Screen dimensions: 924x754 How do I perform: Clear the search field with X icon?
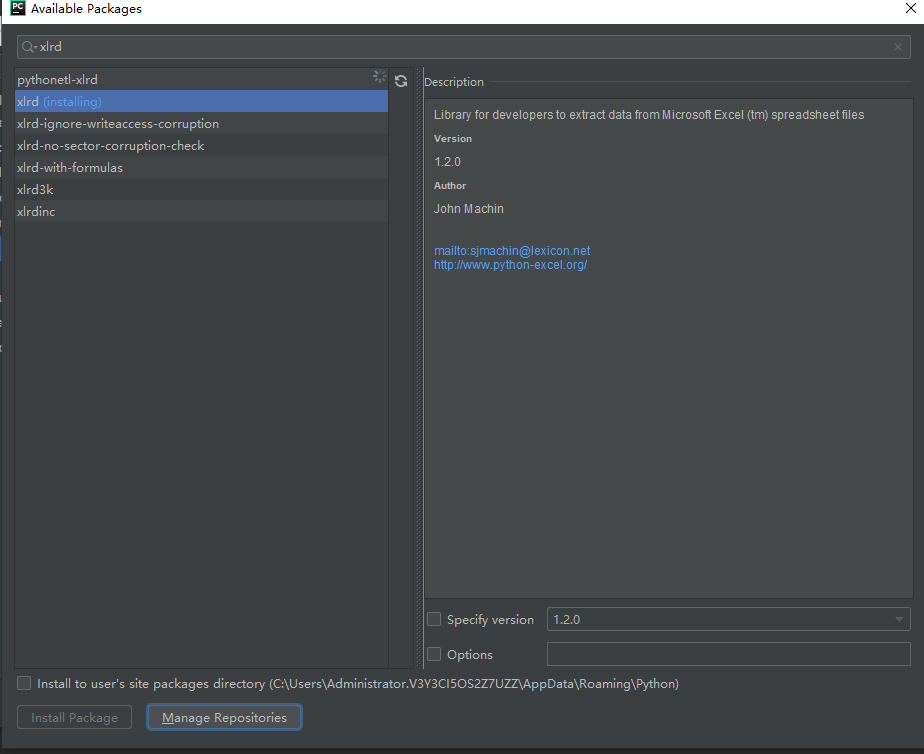897,47
